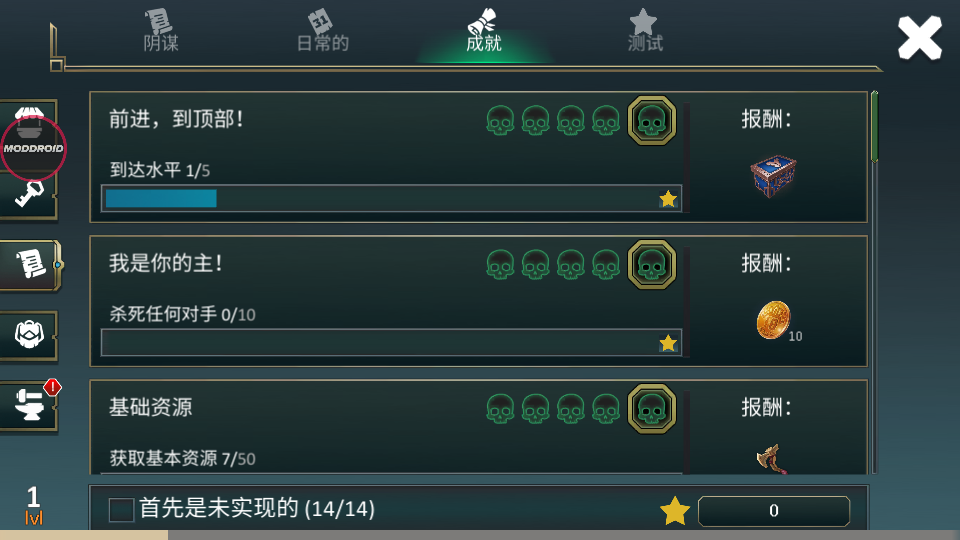Select highlighted skull badge for 我是你的主！
Viewport: 960px width, 540px height.
651,264
